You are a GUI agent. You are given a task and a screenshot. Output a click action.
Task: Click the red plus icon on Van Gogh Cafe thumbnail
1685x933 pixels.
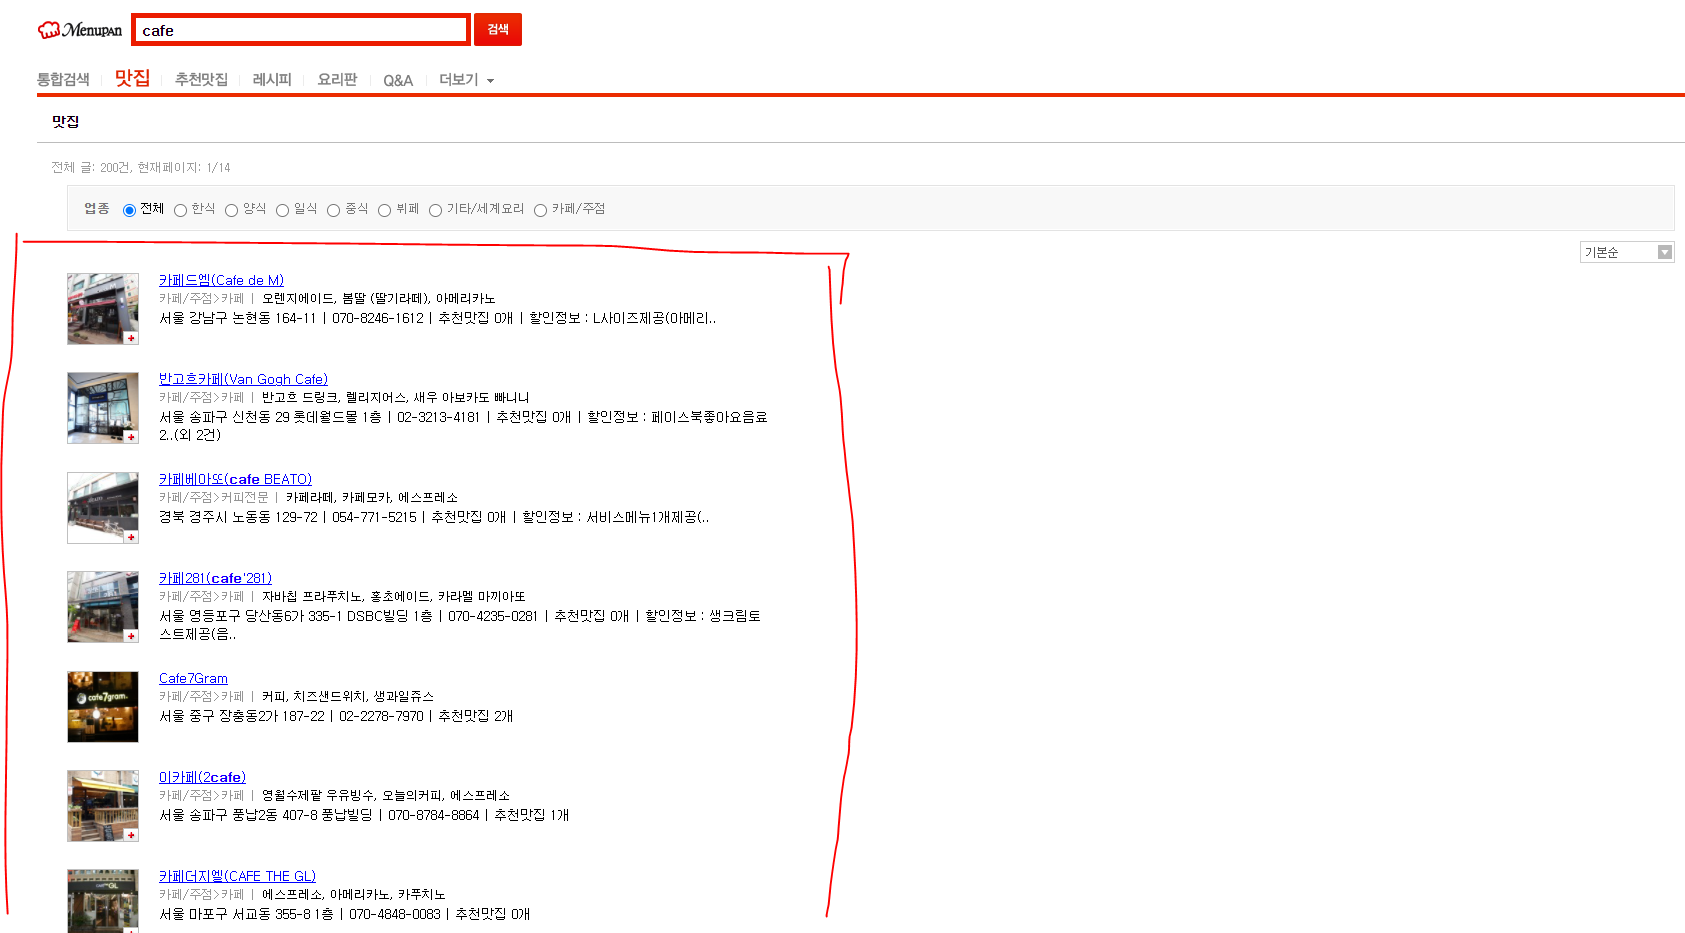coord(131,437)
